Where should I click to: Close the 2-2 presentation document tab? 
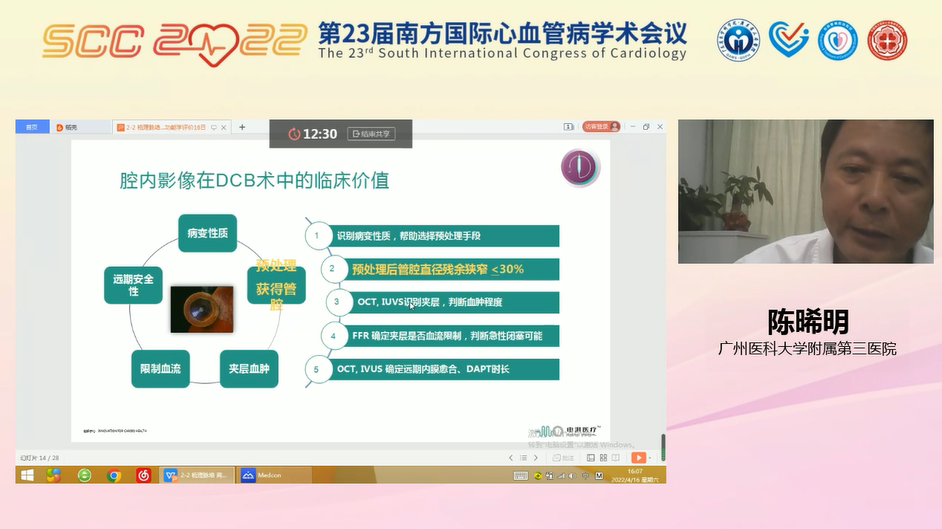click(224, 127)
